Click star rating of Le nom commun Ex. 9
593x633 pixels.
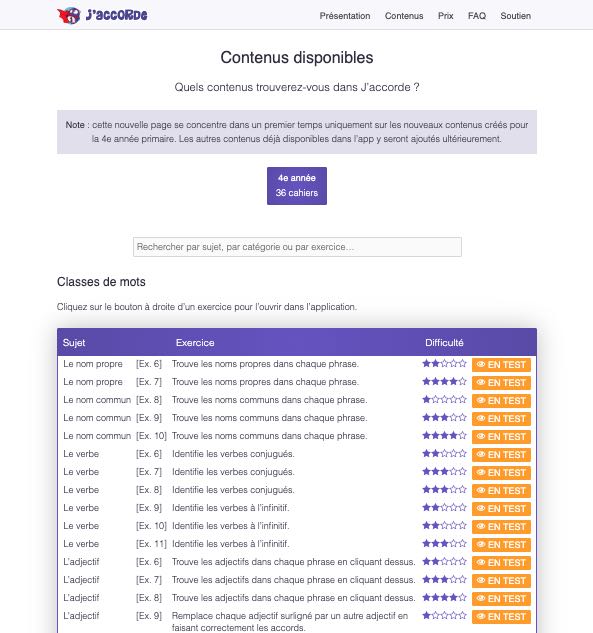pyautogui.click(x=444, y=417)
